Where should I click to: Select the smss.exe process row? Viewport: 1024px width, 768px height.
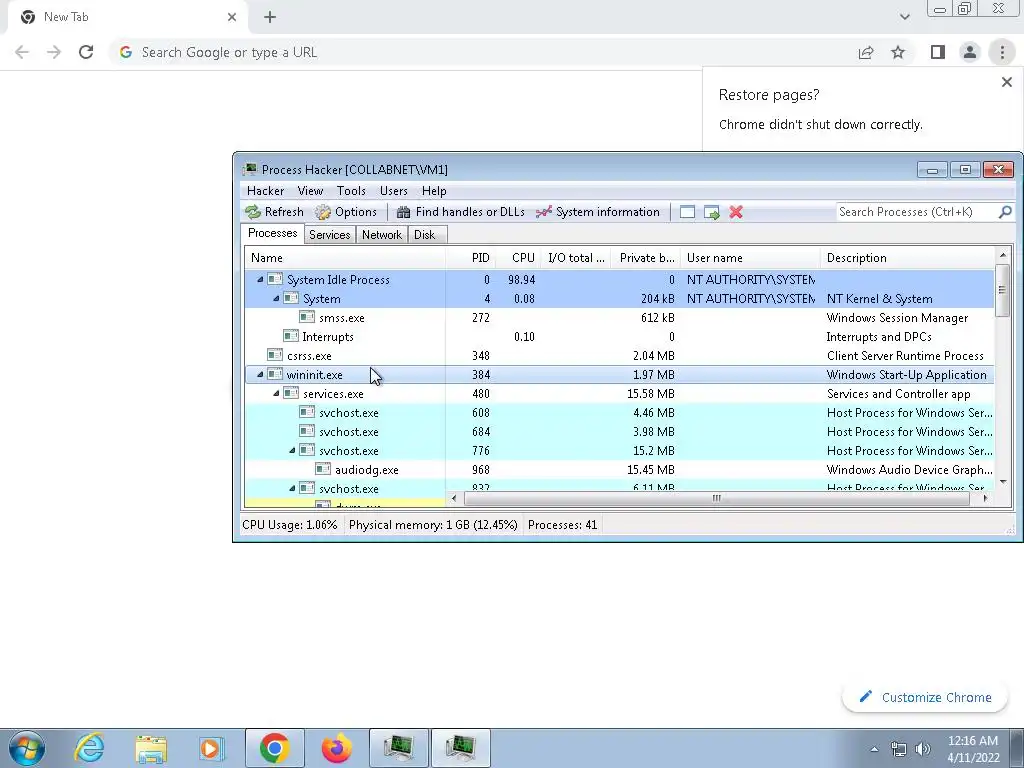(x=619, y=317)
